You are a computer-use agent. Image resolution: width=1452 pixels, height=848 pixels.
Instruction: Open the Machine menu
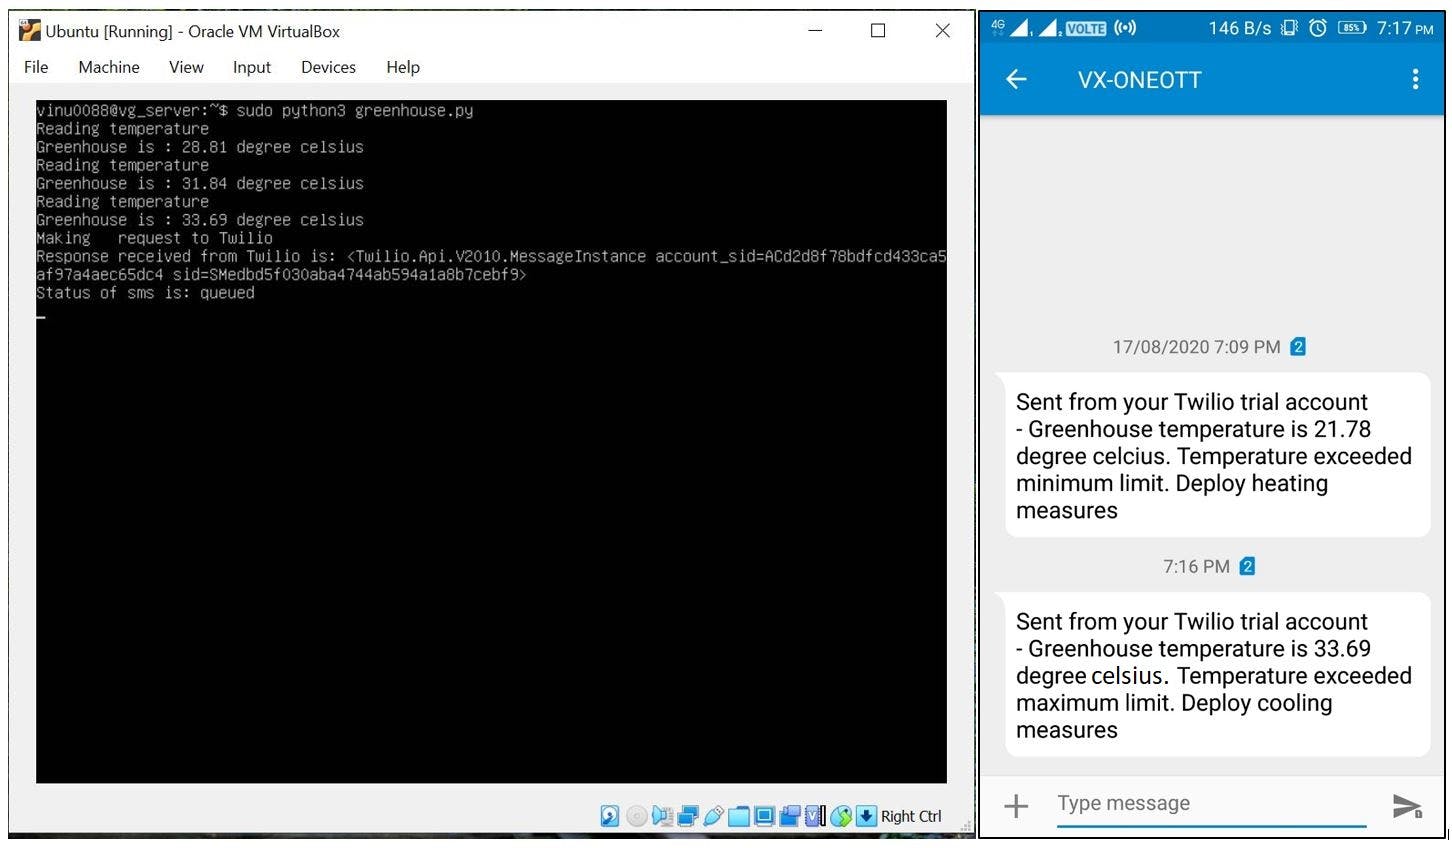pos(109,67)
